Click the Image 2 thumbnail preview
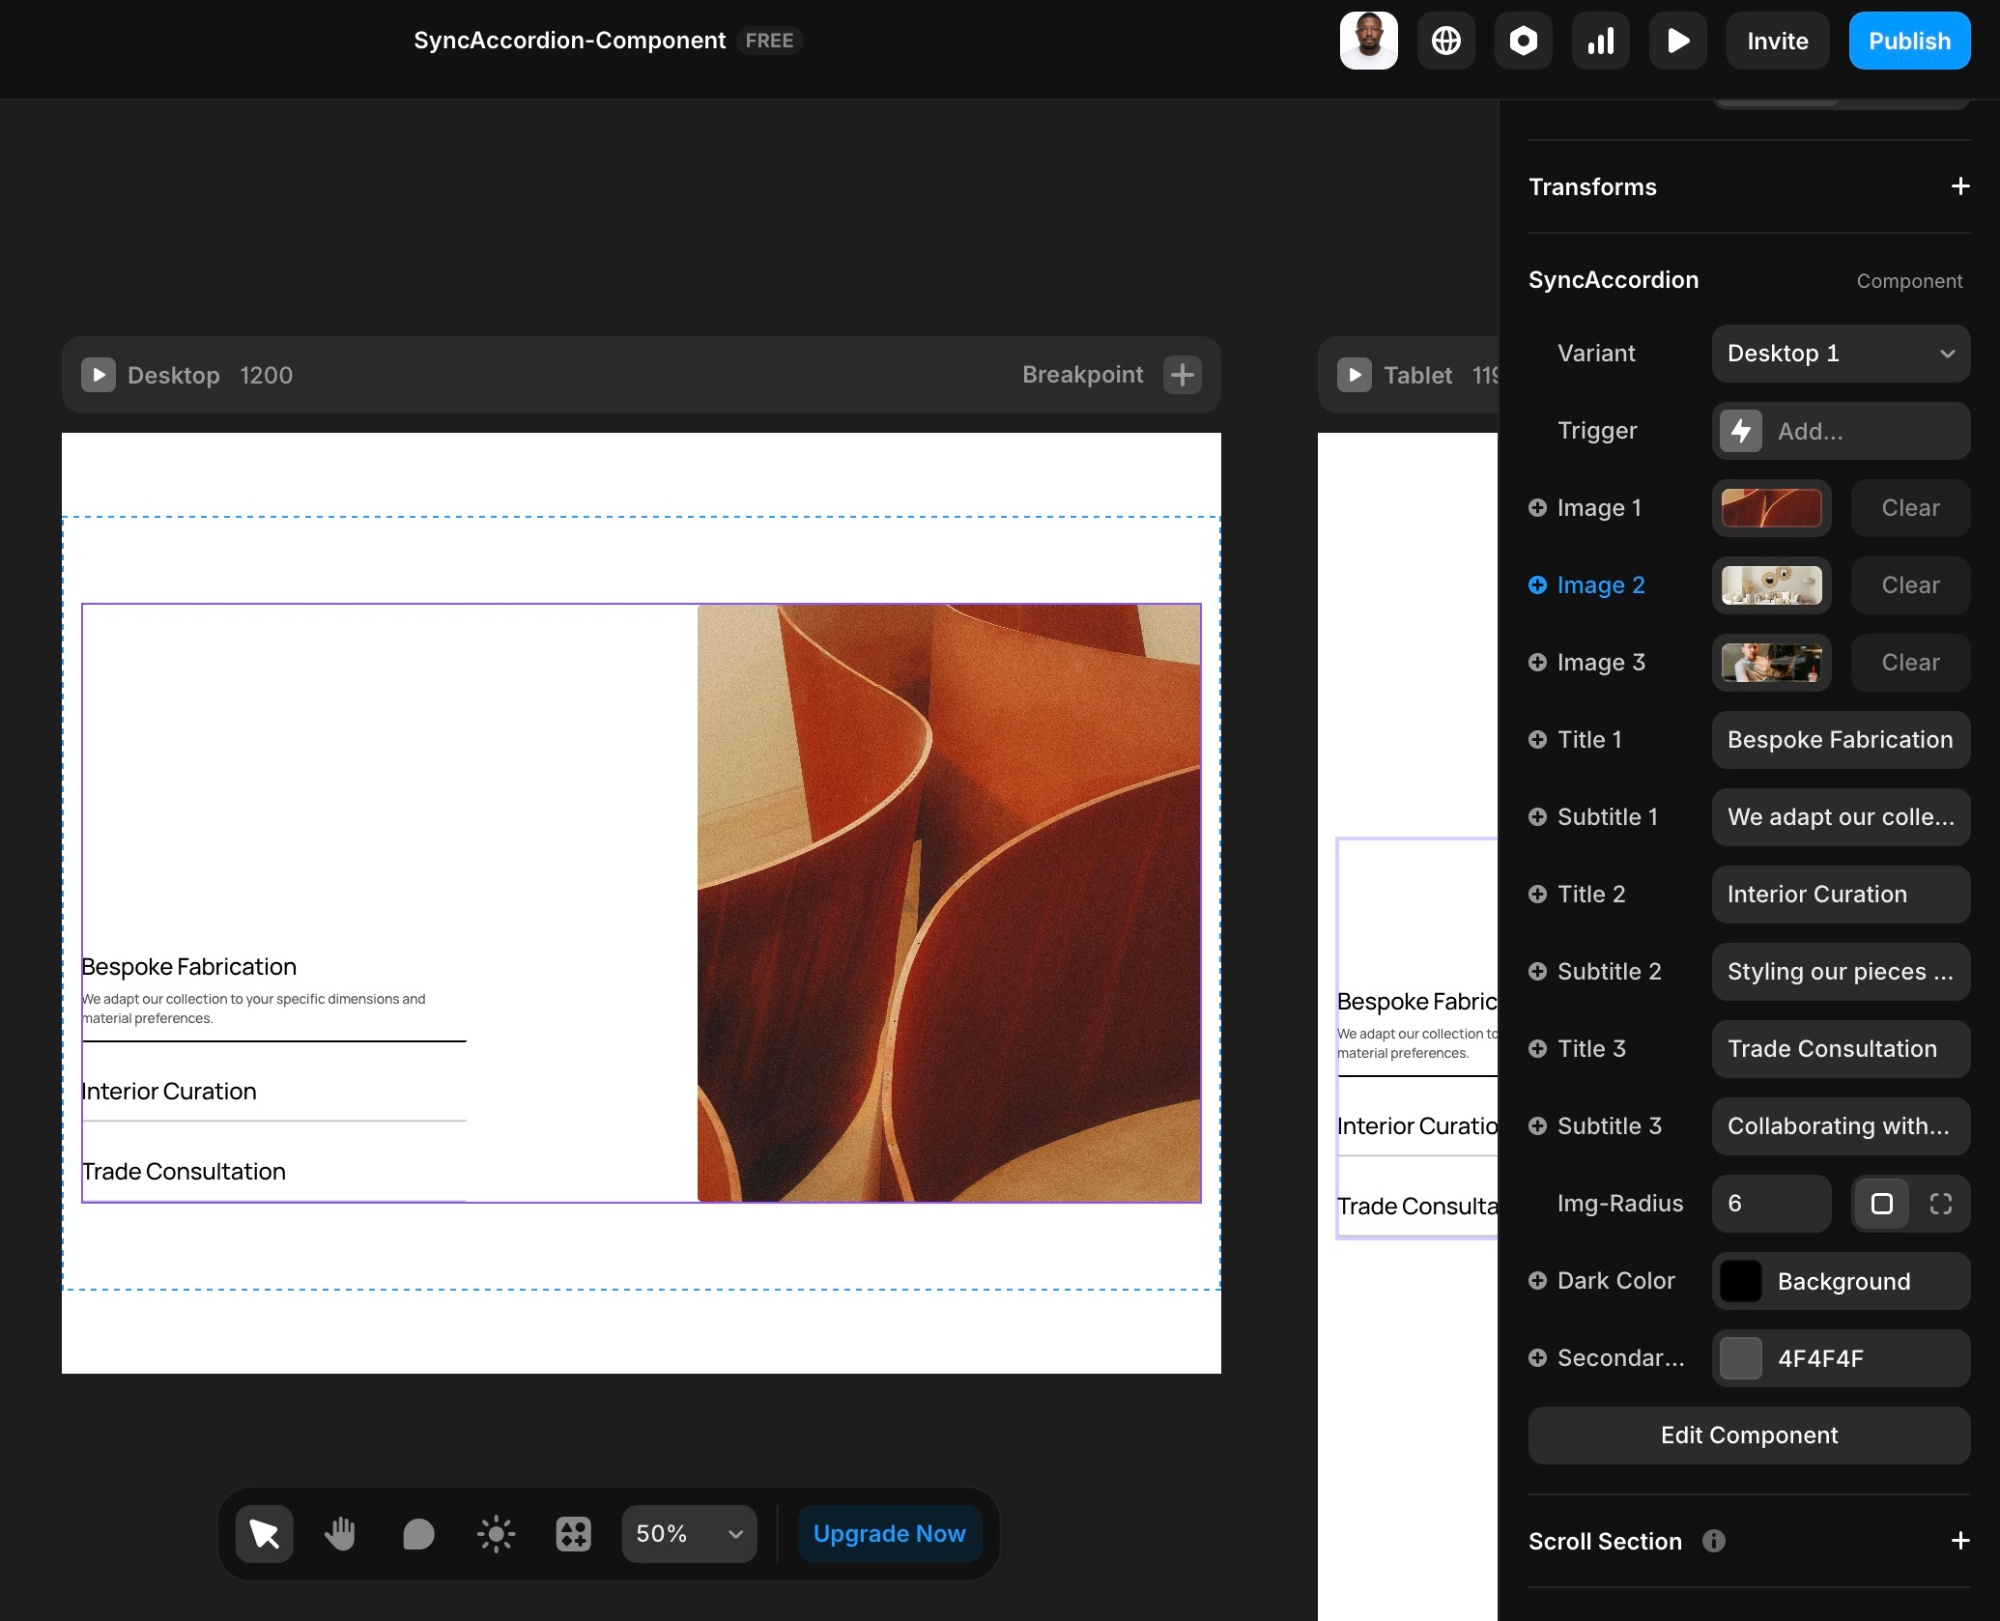2000x1621 pixels. click(1771, 585)
